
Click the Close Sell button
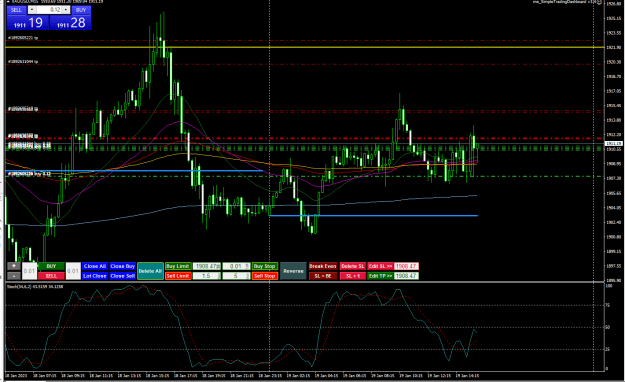coord(122,276)
